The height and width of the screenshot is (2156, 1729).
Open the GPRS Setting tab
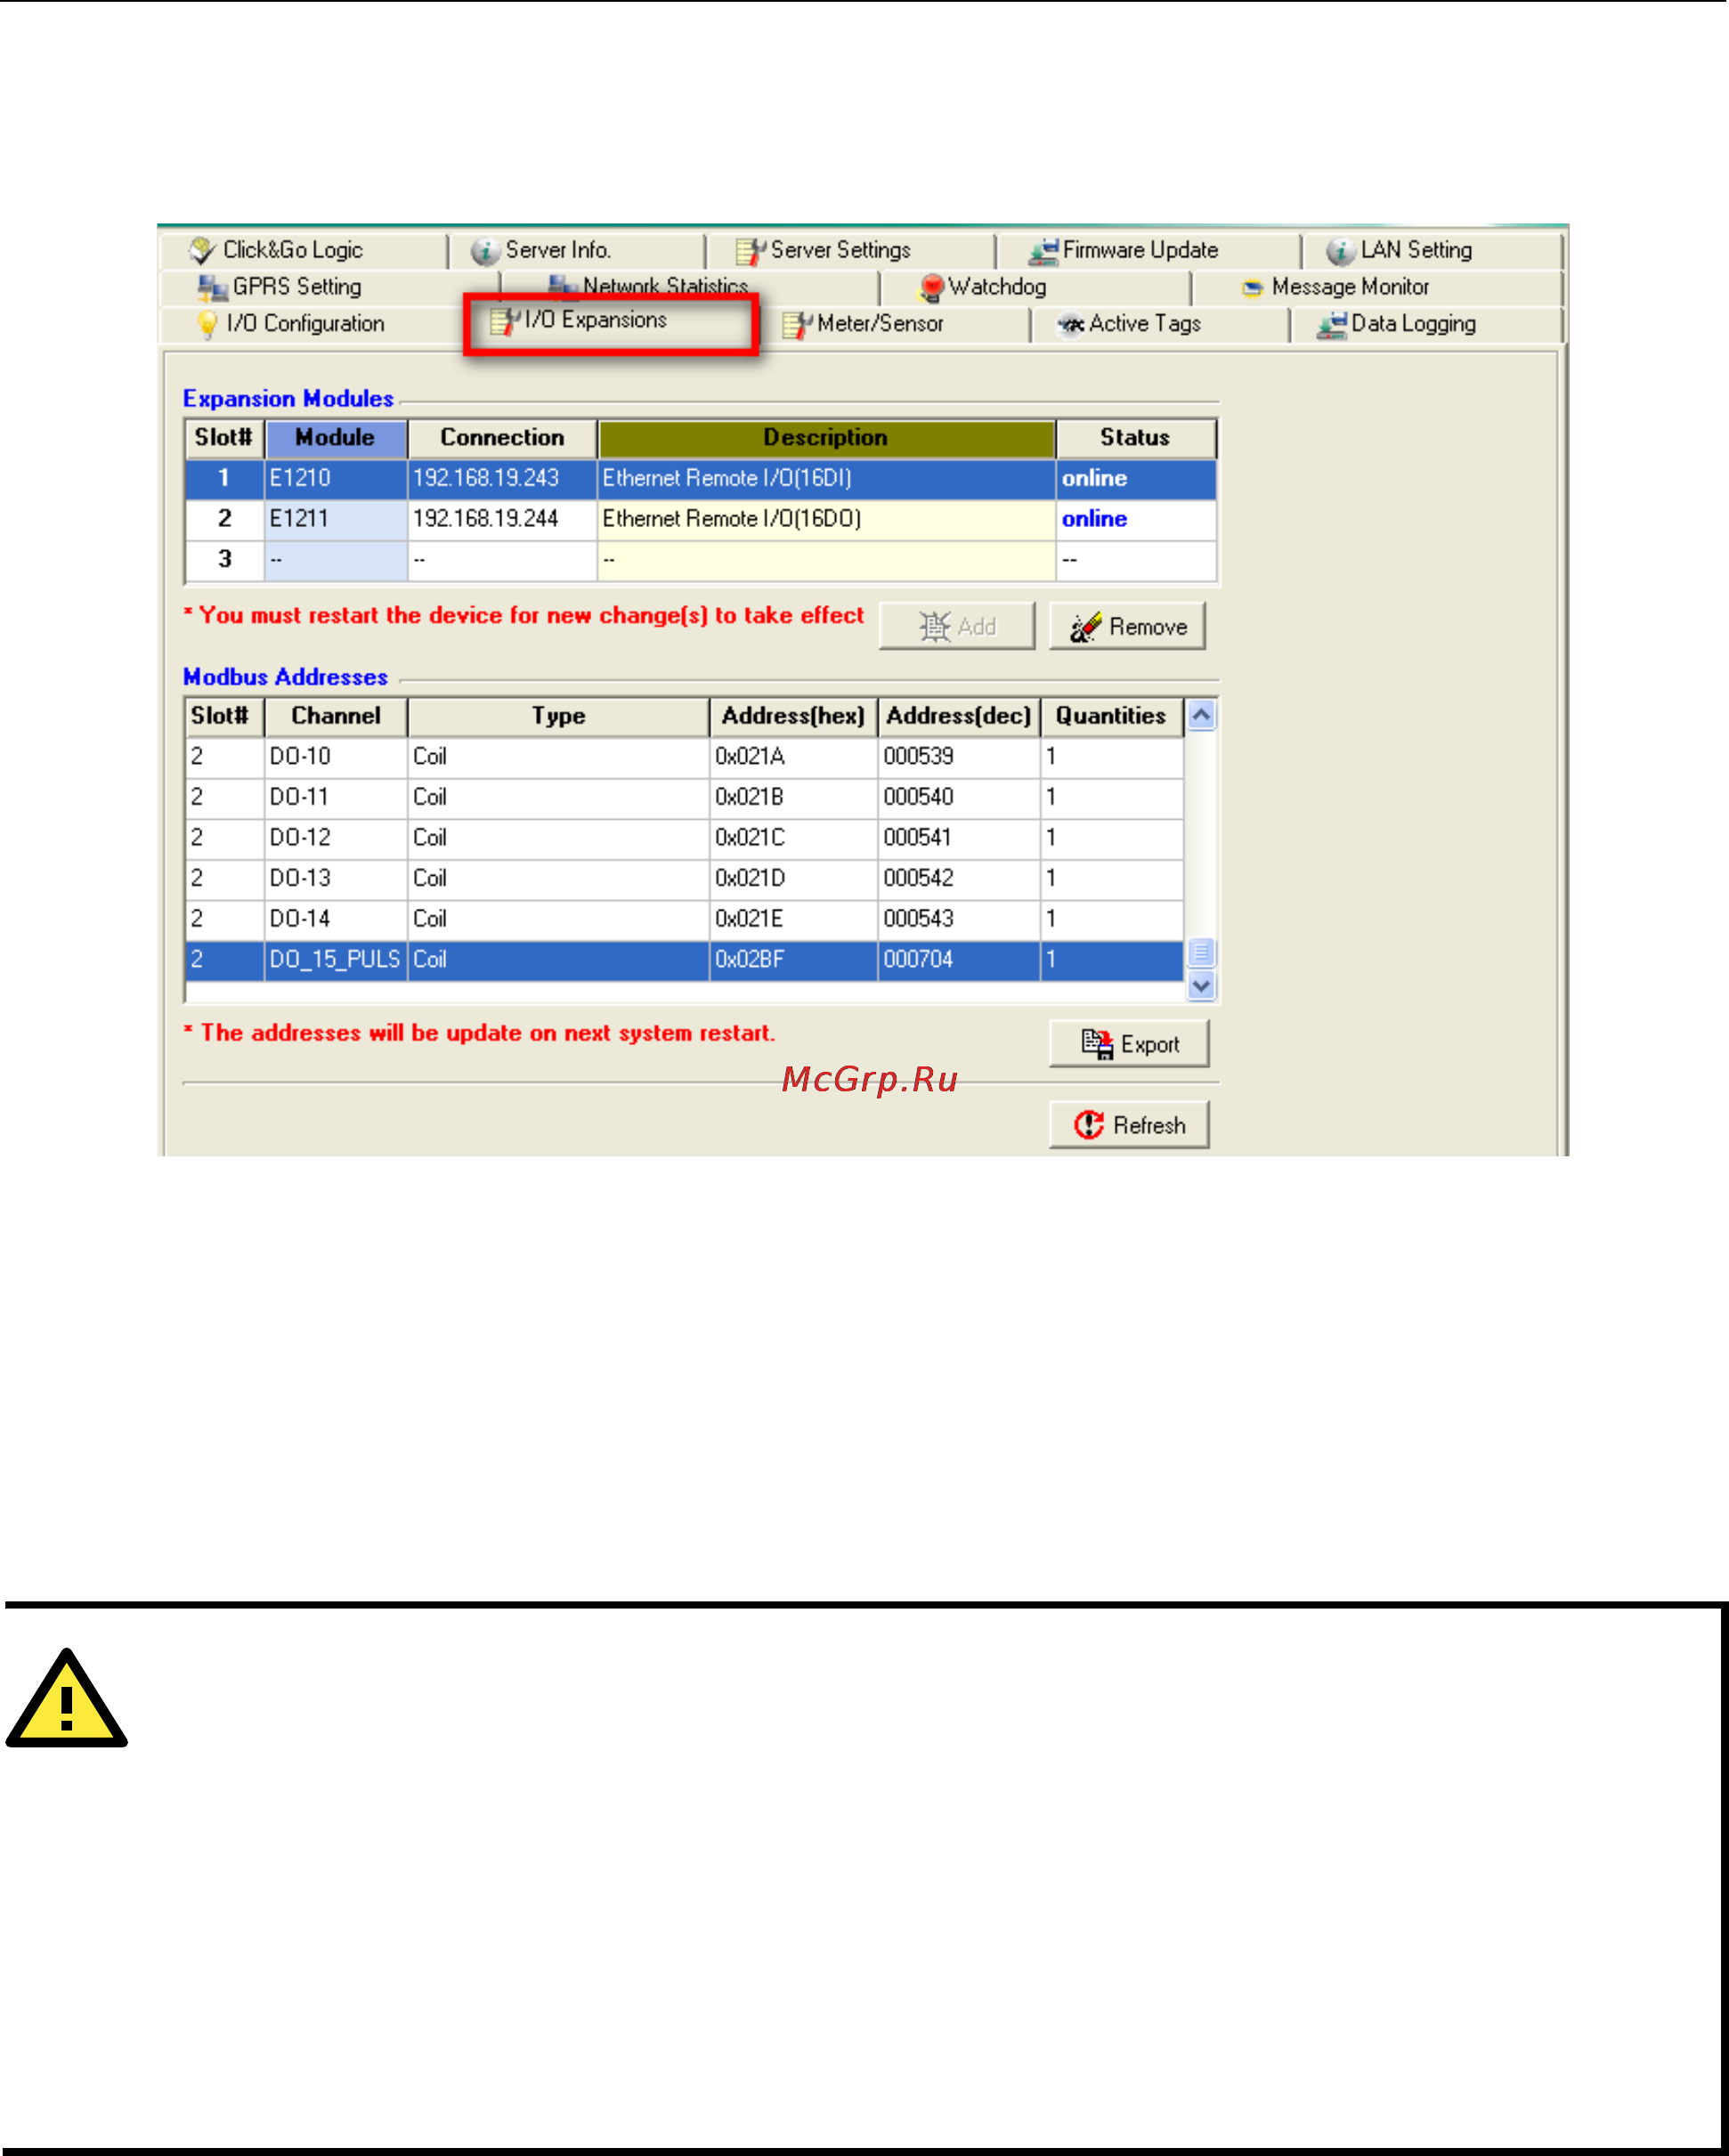(x=330, y=287)
